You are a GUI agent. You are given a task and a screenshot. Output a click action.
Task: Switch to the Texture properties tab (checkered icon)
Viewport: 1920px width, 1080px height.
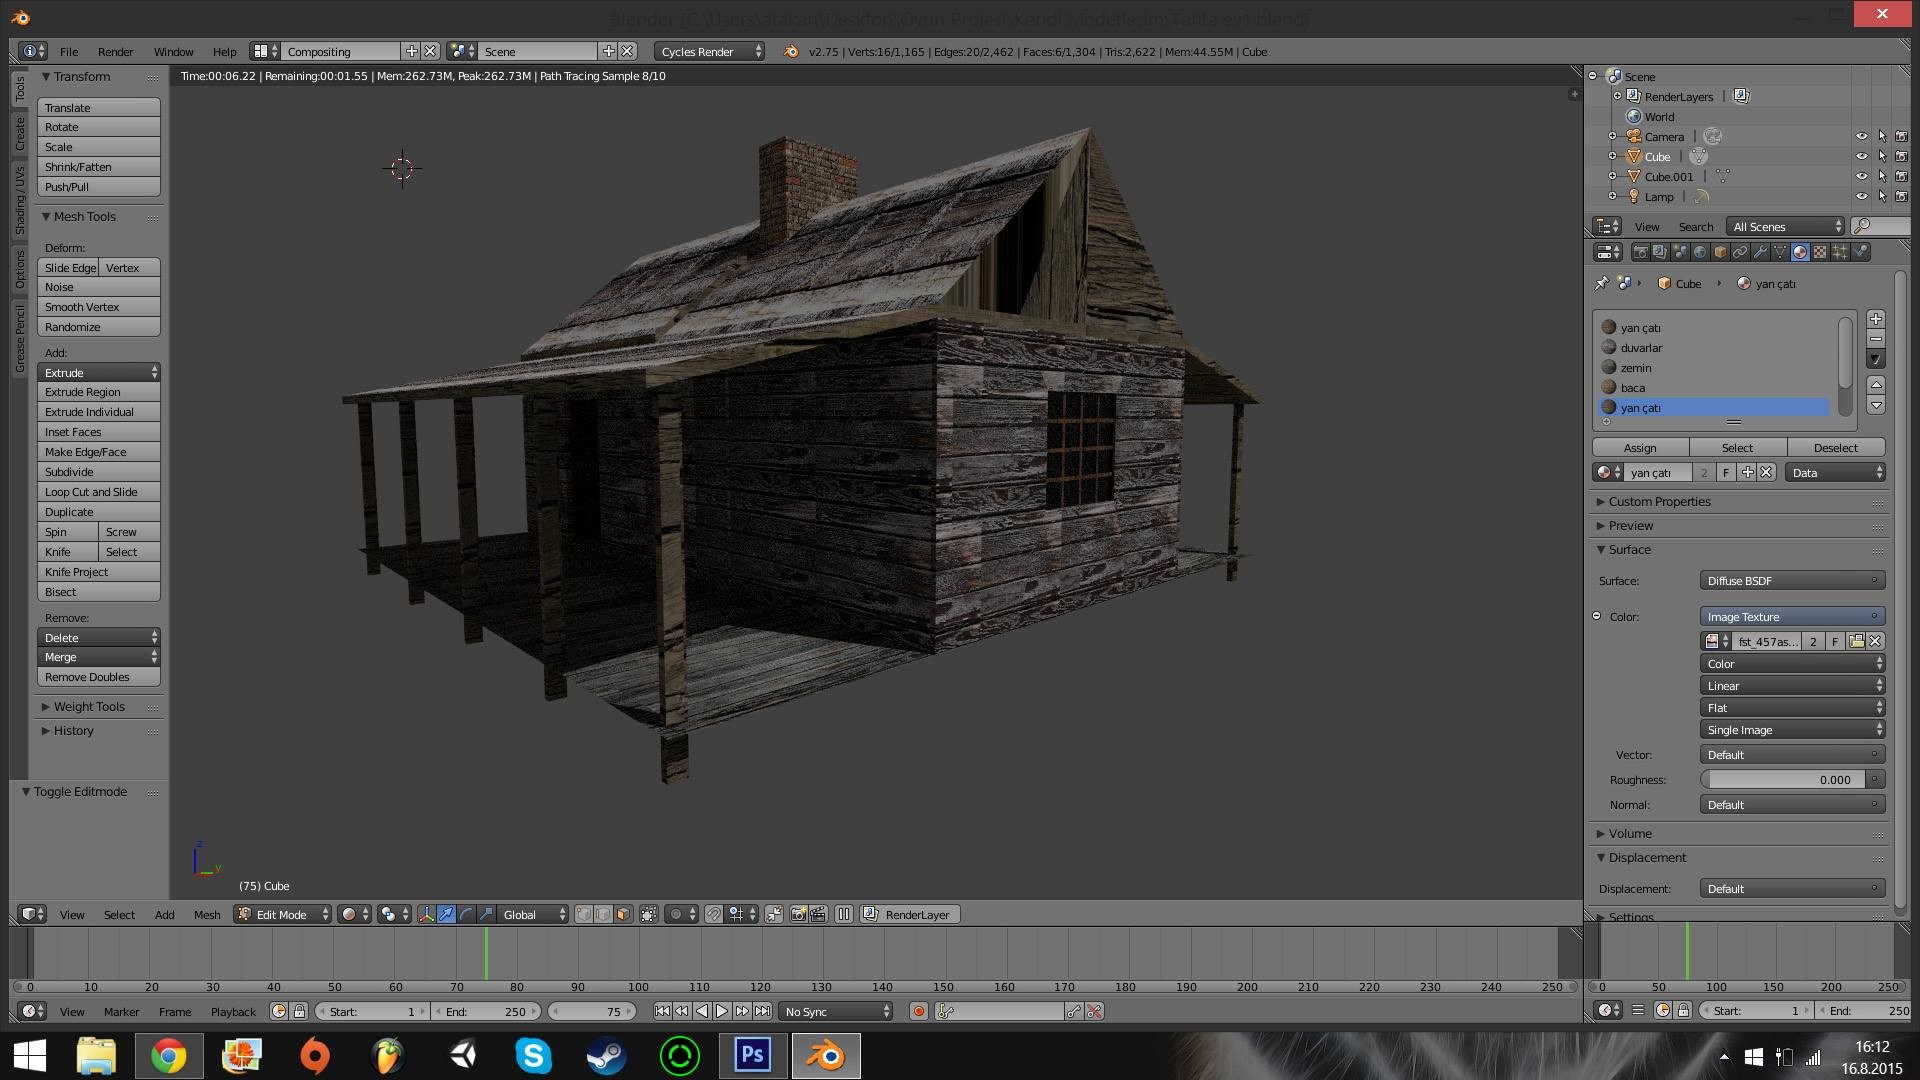(1819, 251)
